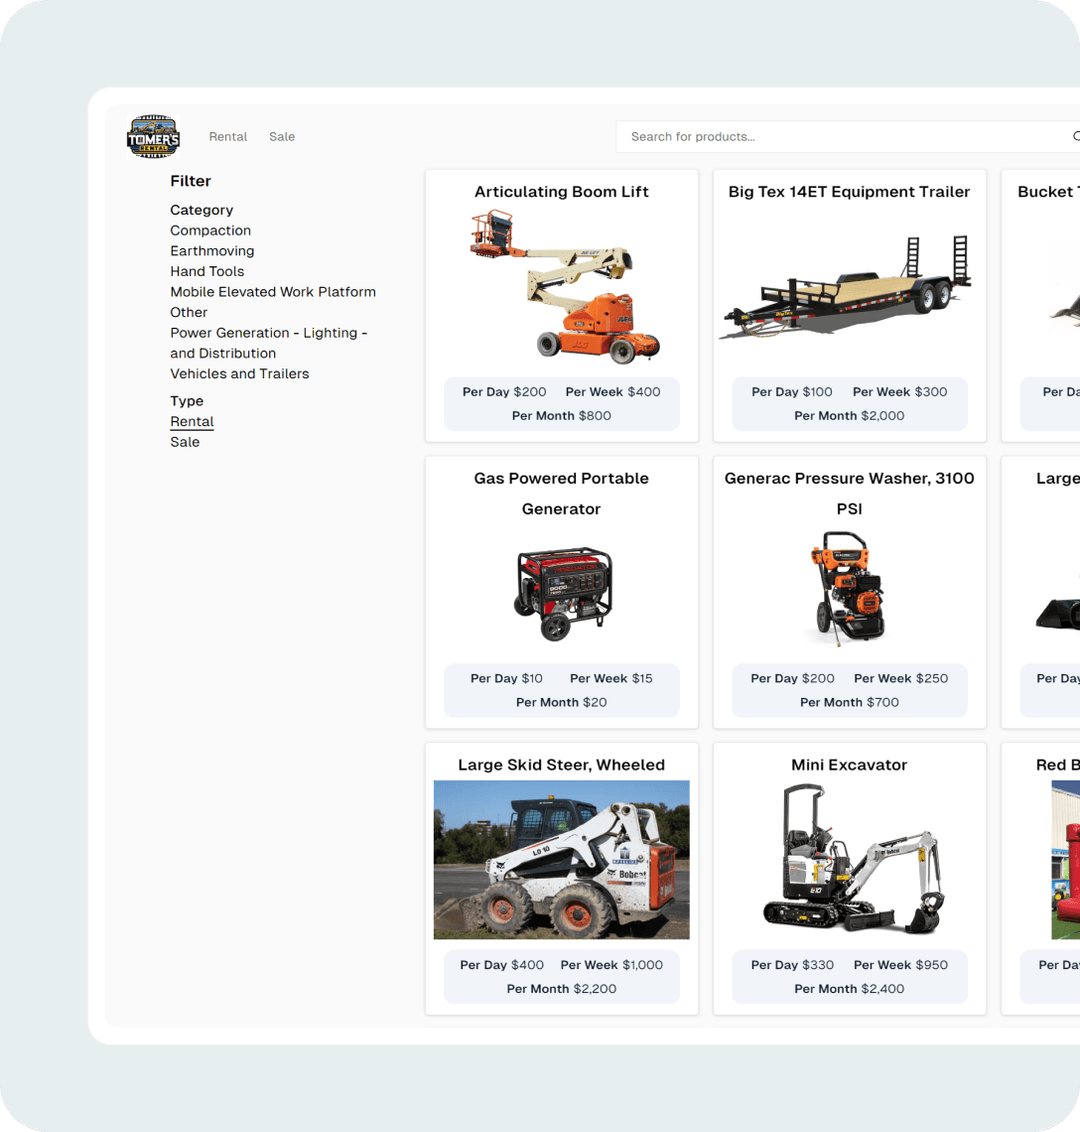1080x1132 pixels.
Task: Filter by the Compaction category
Action: coord(210,230)
